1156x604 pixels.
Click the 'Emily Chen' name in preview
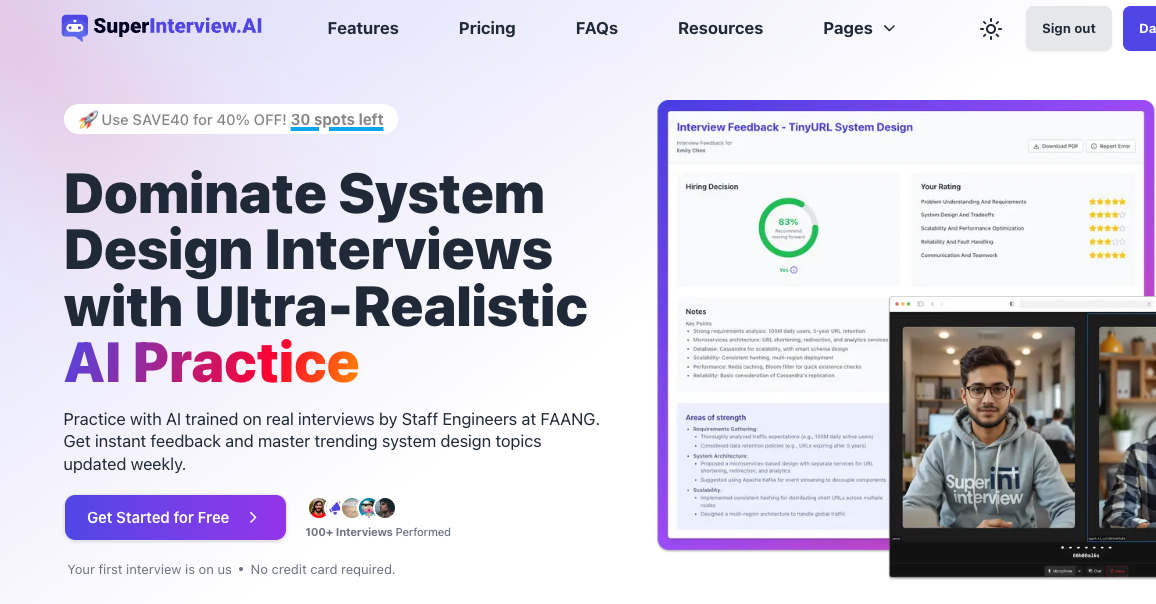tap(691, 150)
